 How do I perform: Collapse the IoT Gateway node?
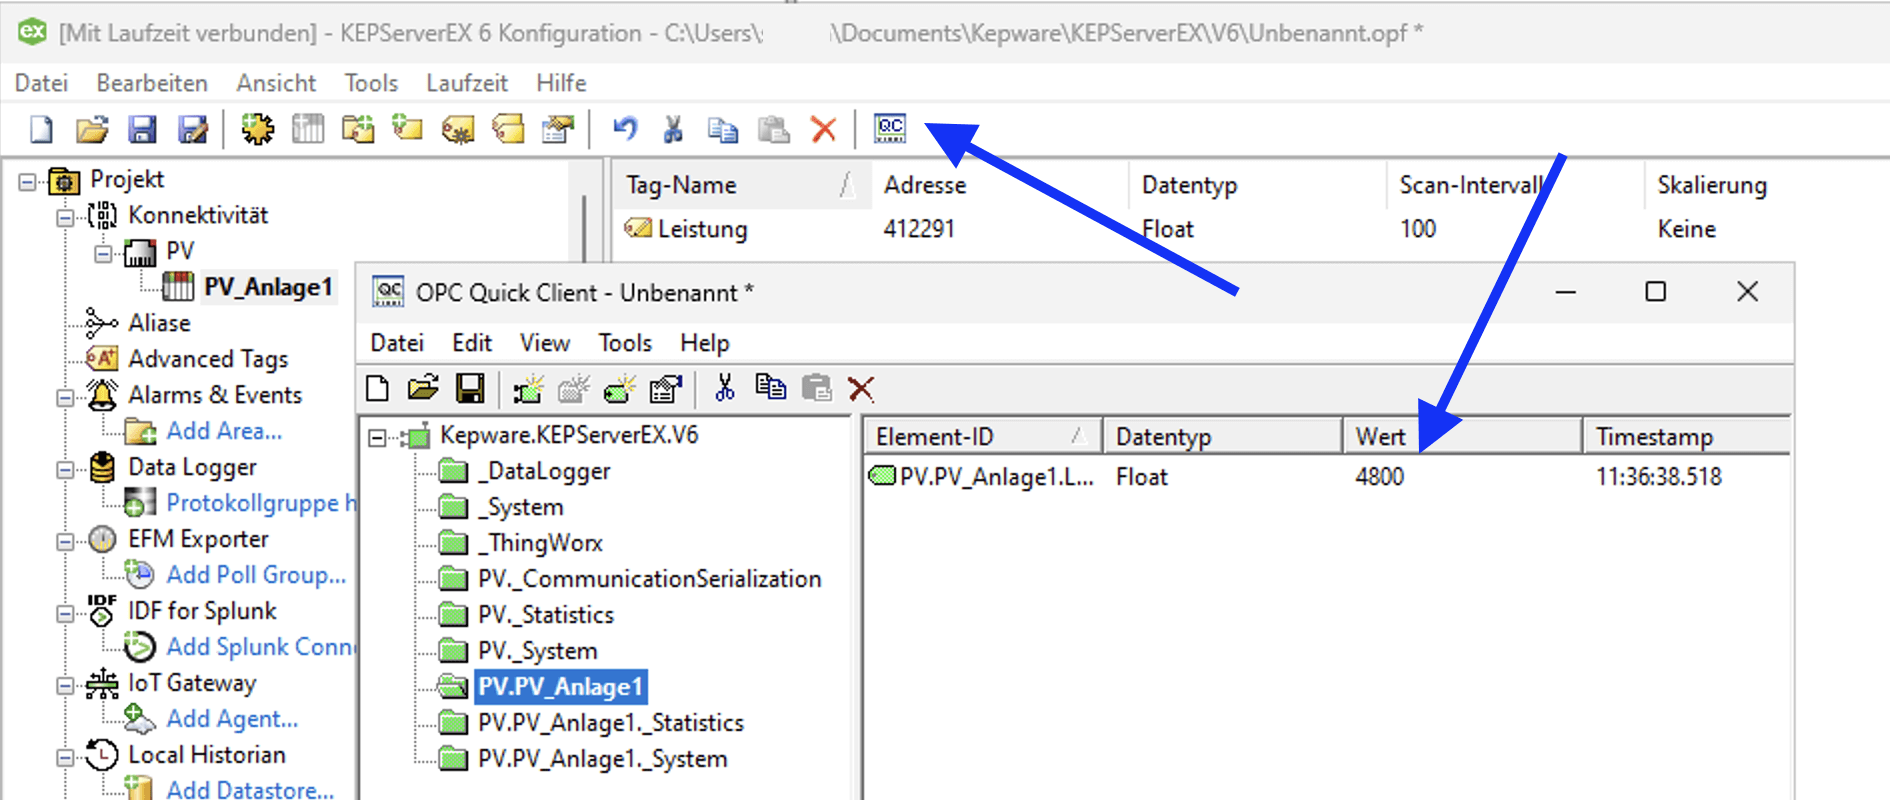click(x=65, y=685)
